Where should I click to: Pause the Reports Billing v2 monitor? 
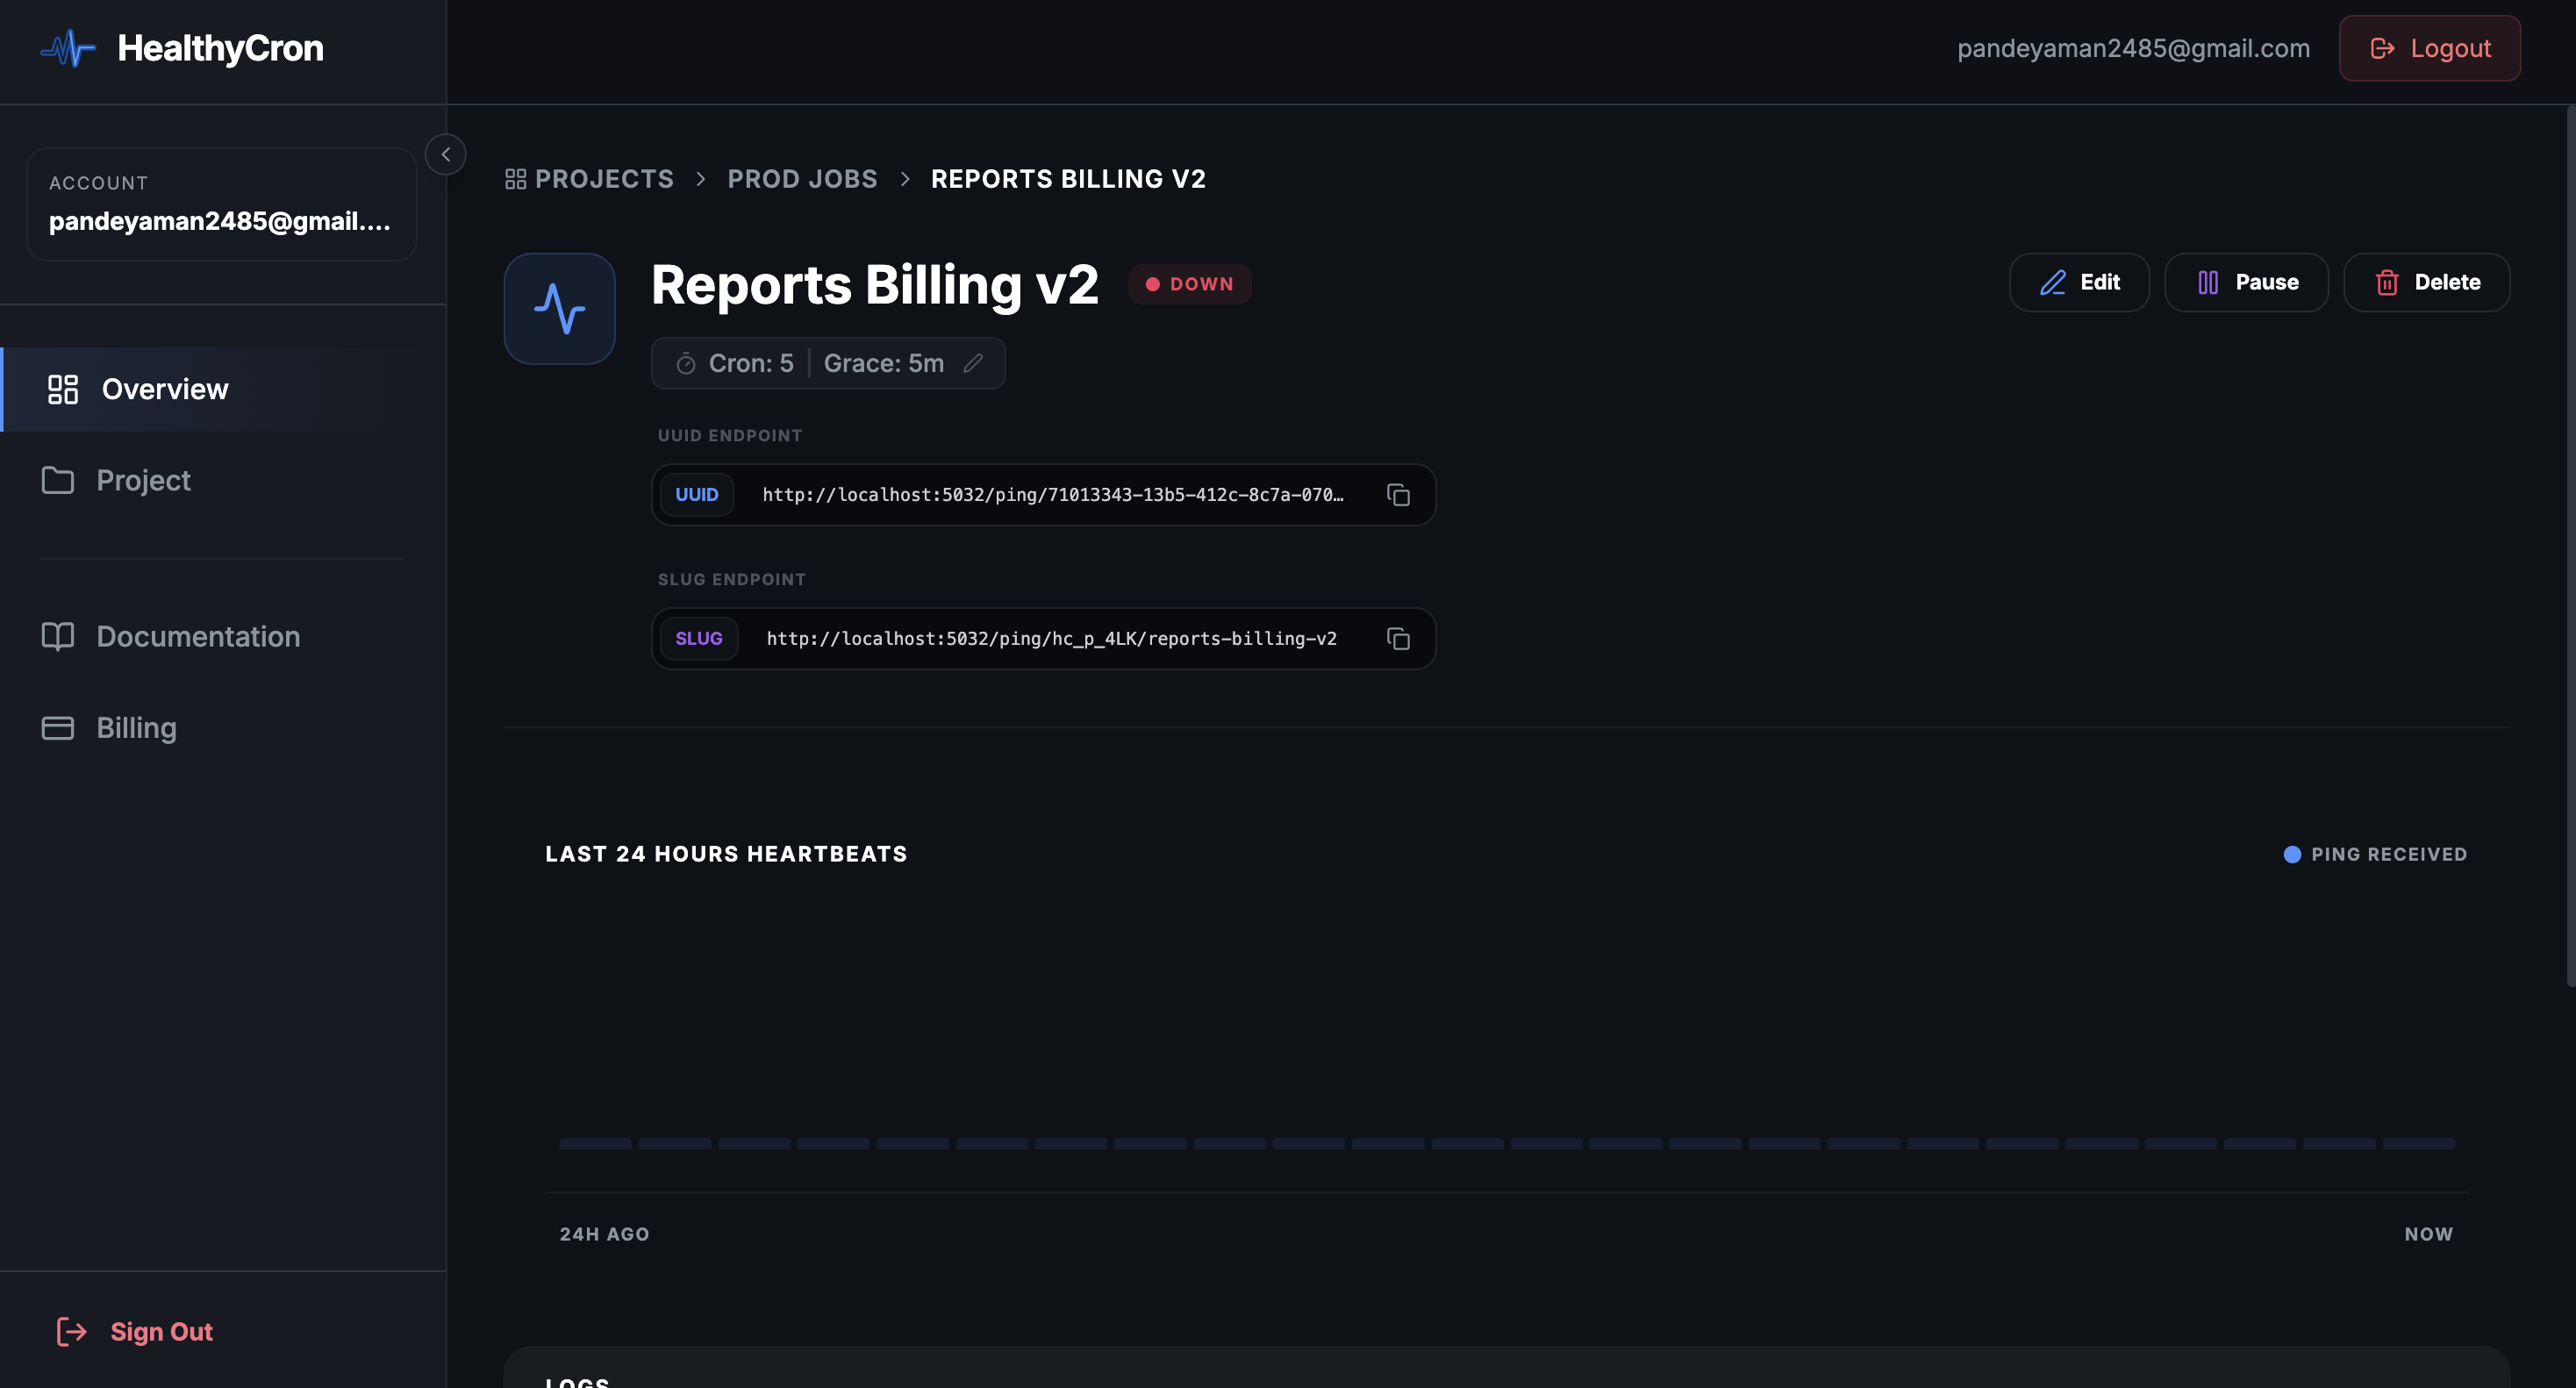point(2245,282)
